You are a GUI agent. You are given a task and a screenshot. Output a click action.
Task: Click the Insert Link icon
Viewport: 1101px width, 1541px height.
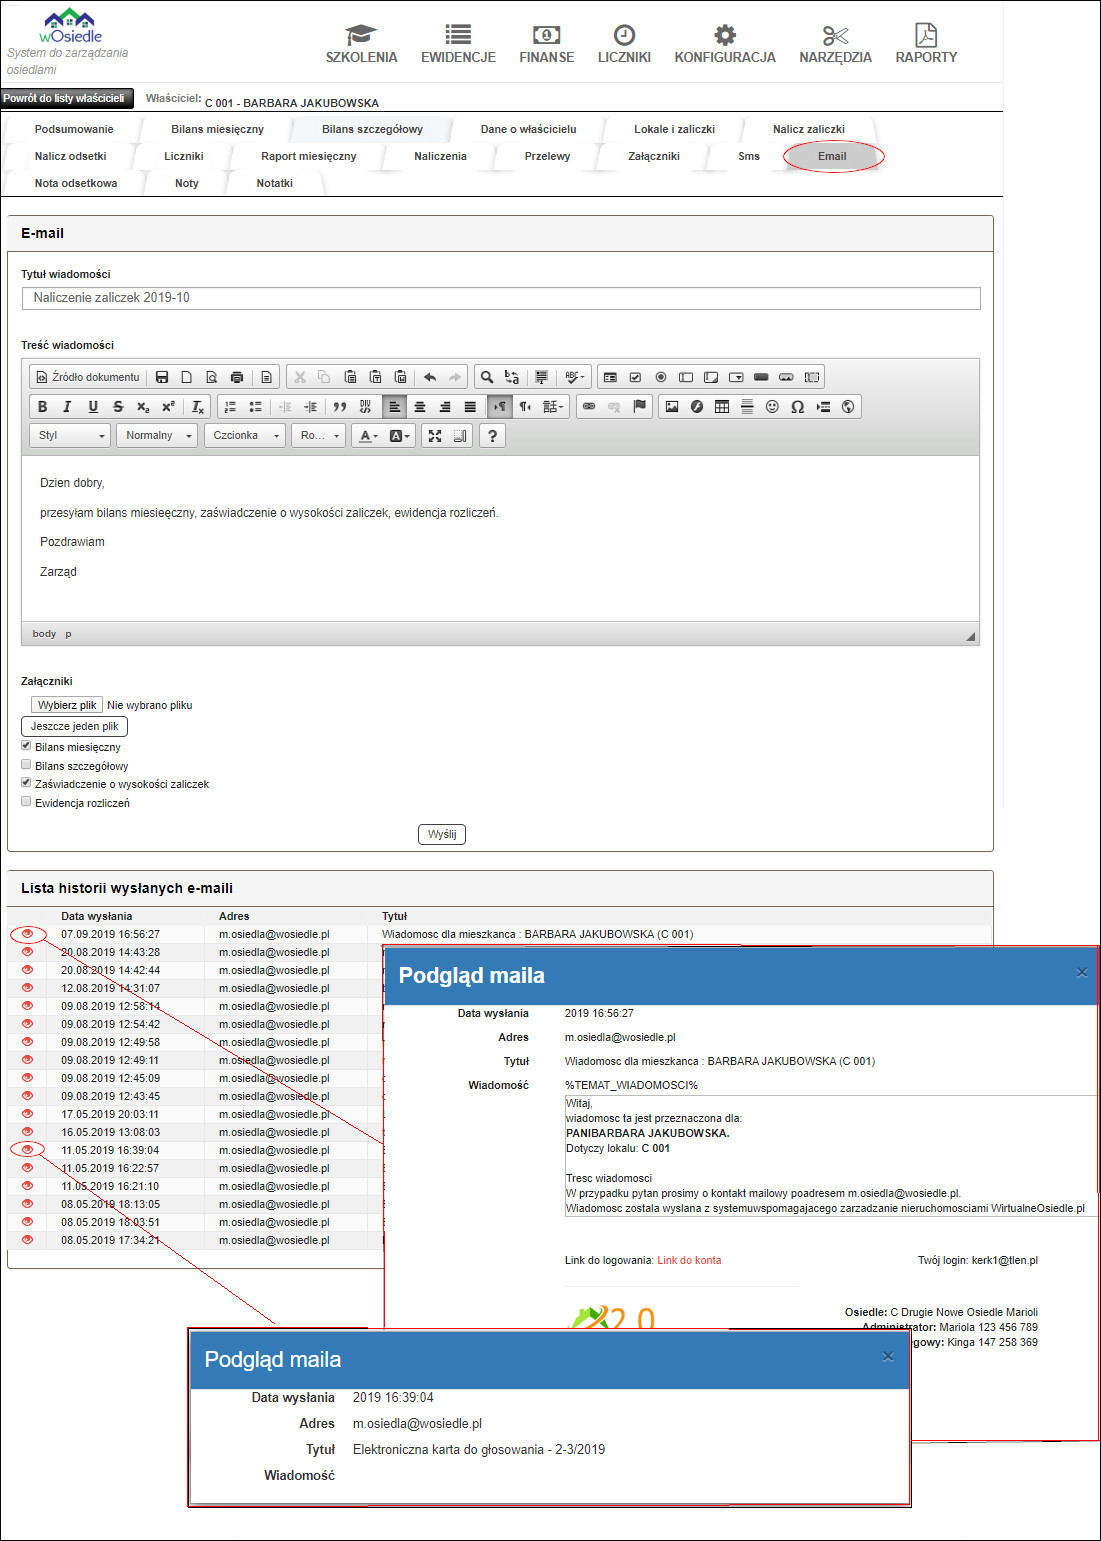tap(589, 407)
